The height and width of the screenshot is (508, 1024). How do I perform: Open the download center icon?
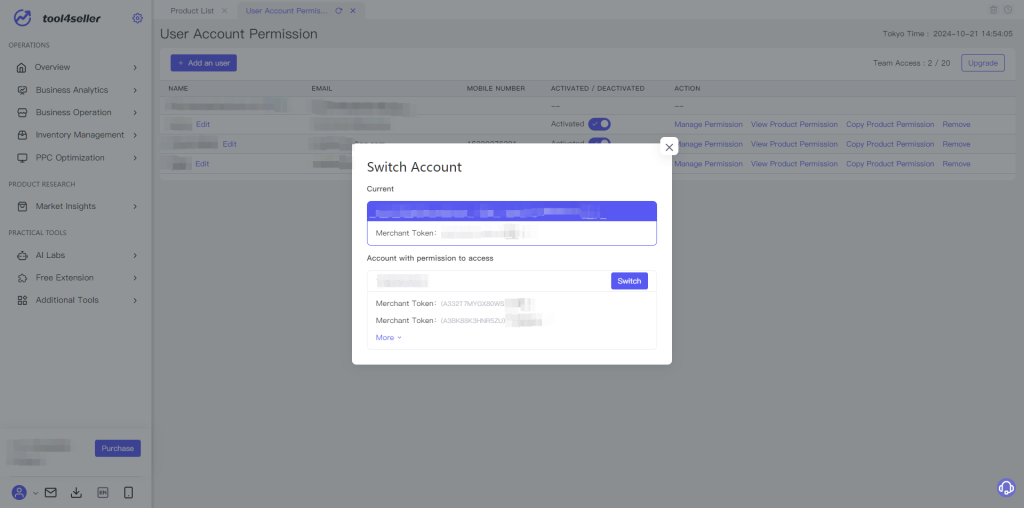click(76, 493)
